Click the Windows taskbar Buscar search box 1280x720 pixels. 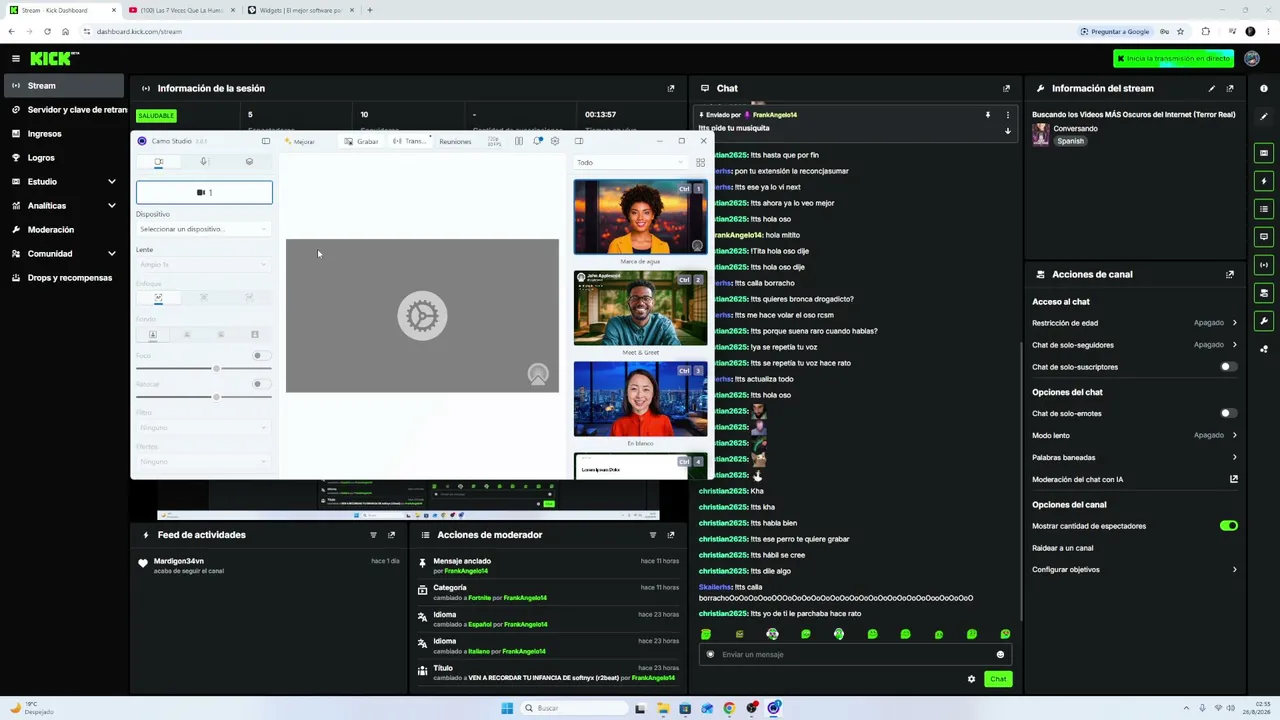pyautogui.click(x=572, y=708)
